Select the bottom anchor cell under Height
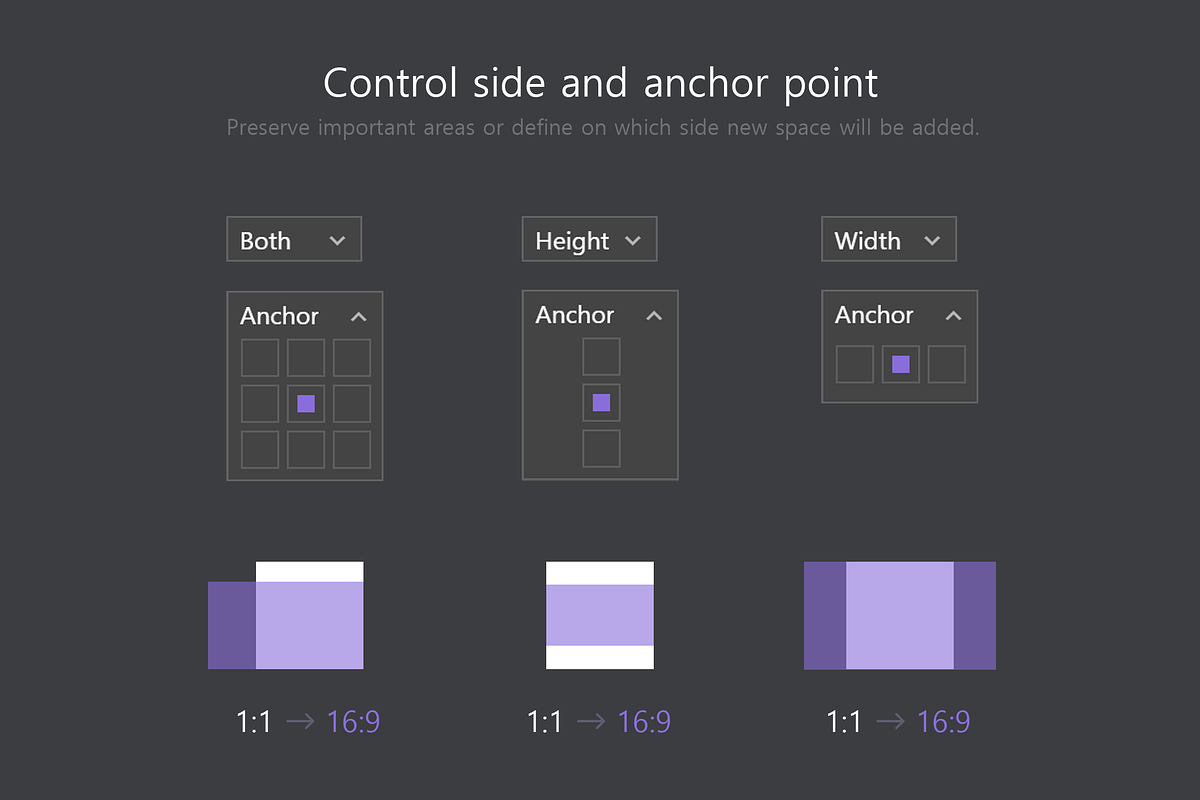The height and width of the screenshot is (800, 1200). [x=601, y=448]
